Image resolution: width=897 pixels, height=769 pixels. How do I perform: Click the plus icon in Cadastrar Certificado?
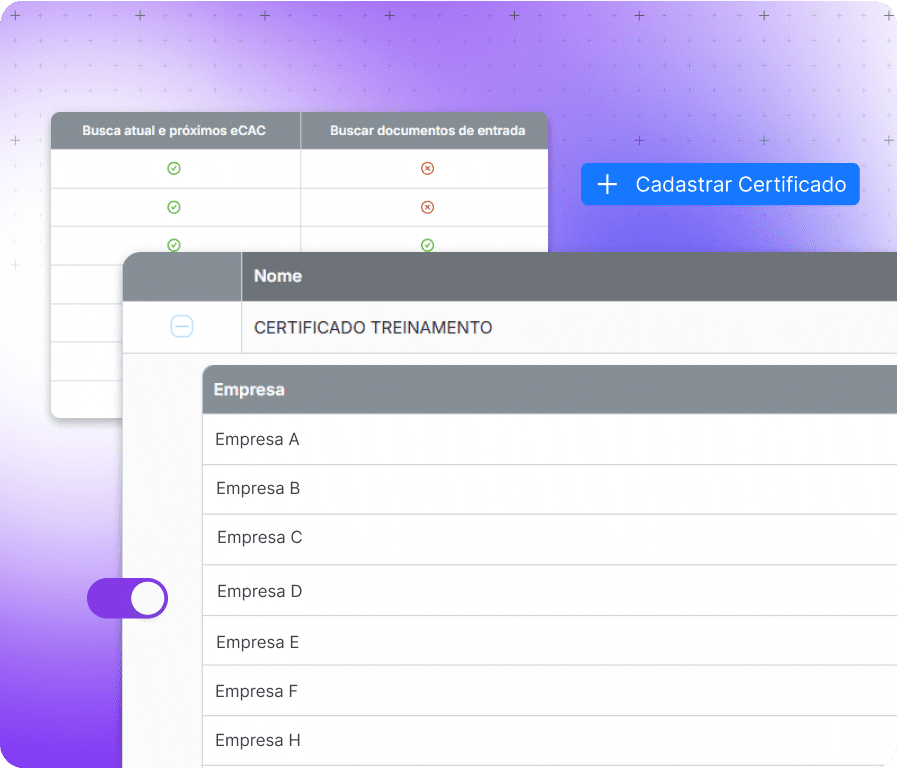point(607,184)
